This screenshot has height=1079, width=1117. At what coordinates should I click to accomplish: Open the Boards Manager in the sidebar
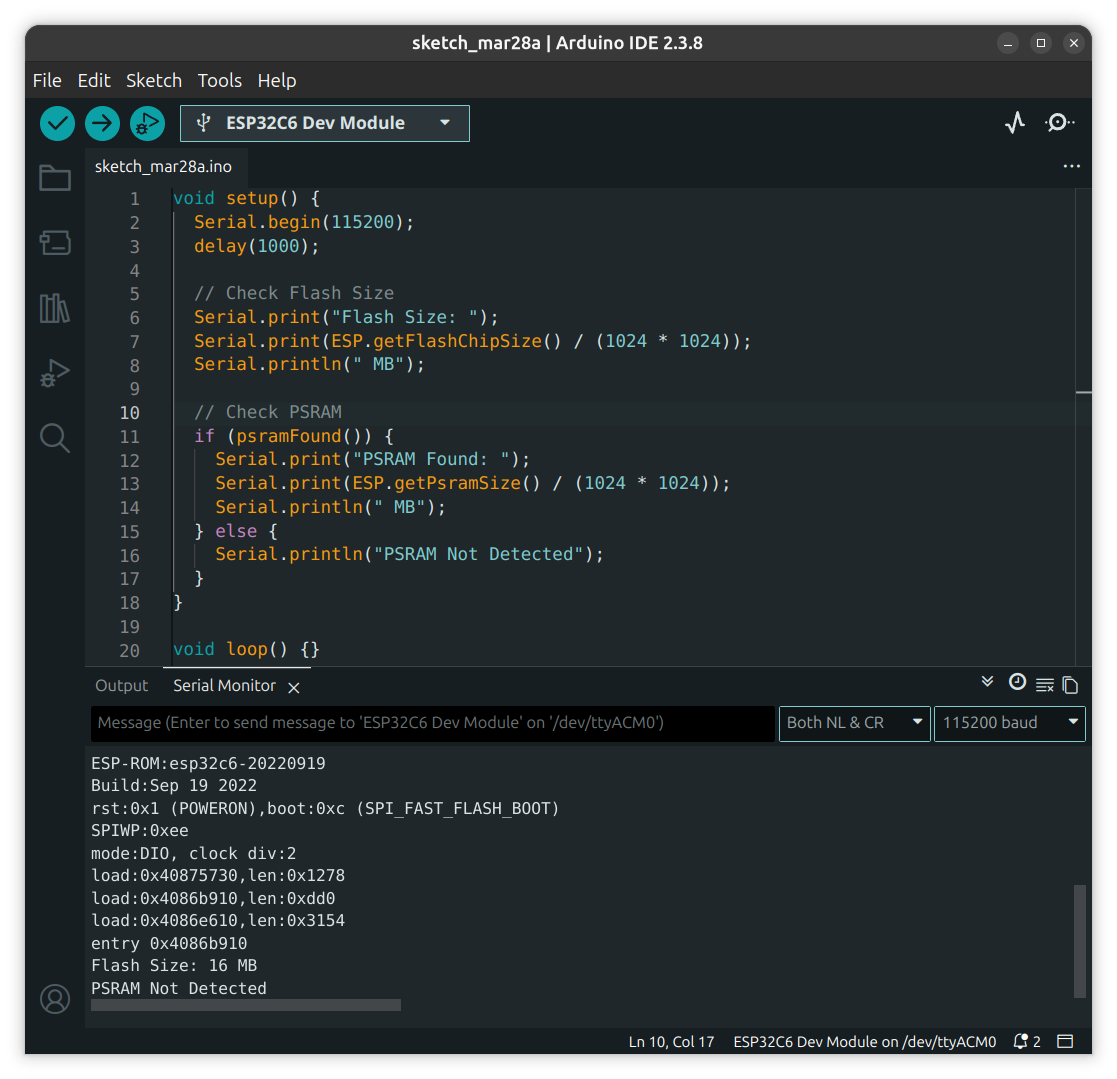point(54,242)
